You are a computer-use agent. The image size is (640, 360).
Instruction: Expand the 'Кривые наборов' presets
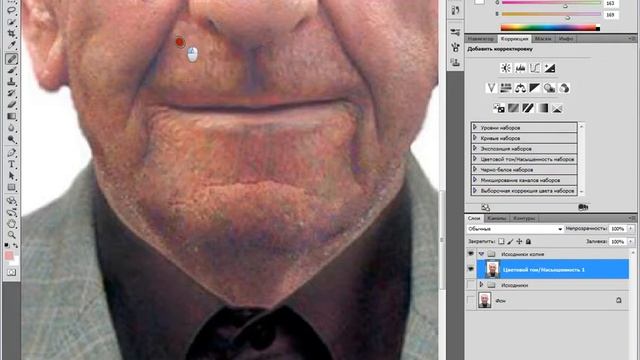(475, 138)
